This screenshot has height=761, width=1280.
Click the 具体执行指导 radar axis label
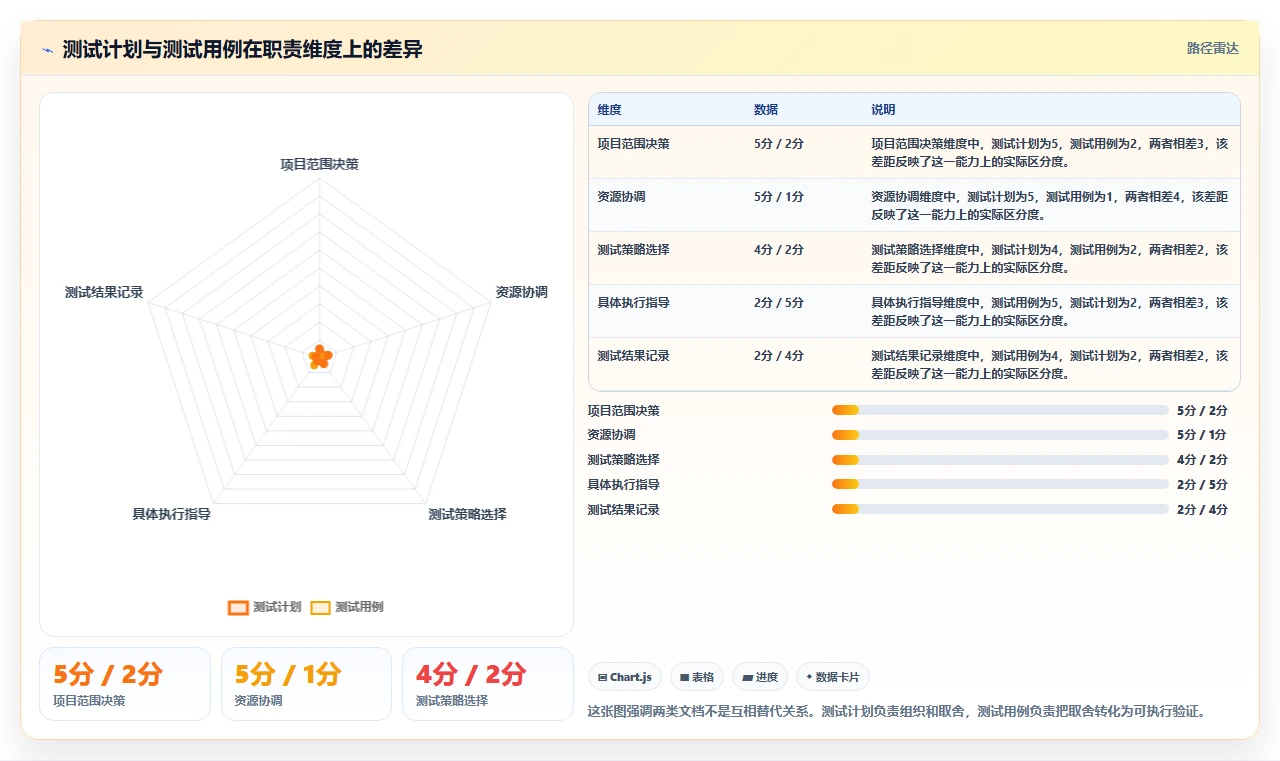pyautogui.click(x=171, y=514)
